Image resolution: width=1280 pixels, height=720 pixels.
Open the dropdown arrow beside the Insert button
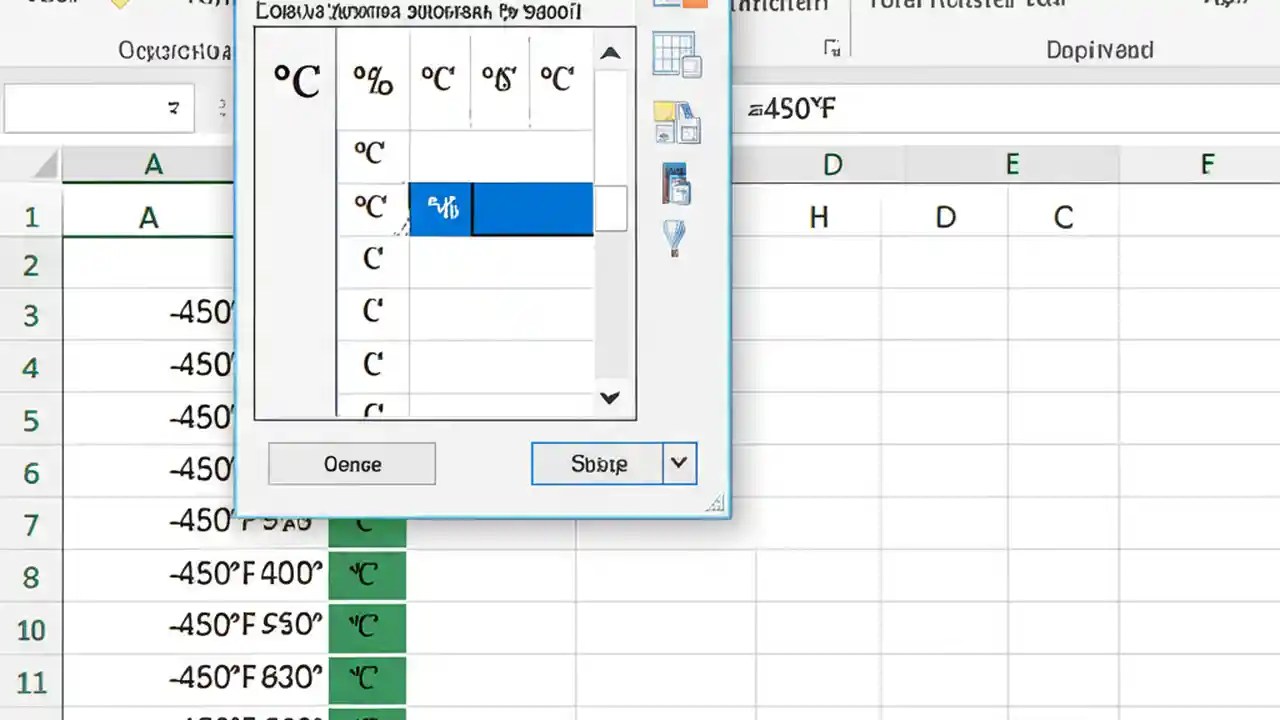(x=679, y=463)
